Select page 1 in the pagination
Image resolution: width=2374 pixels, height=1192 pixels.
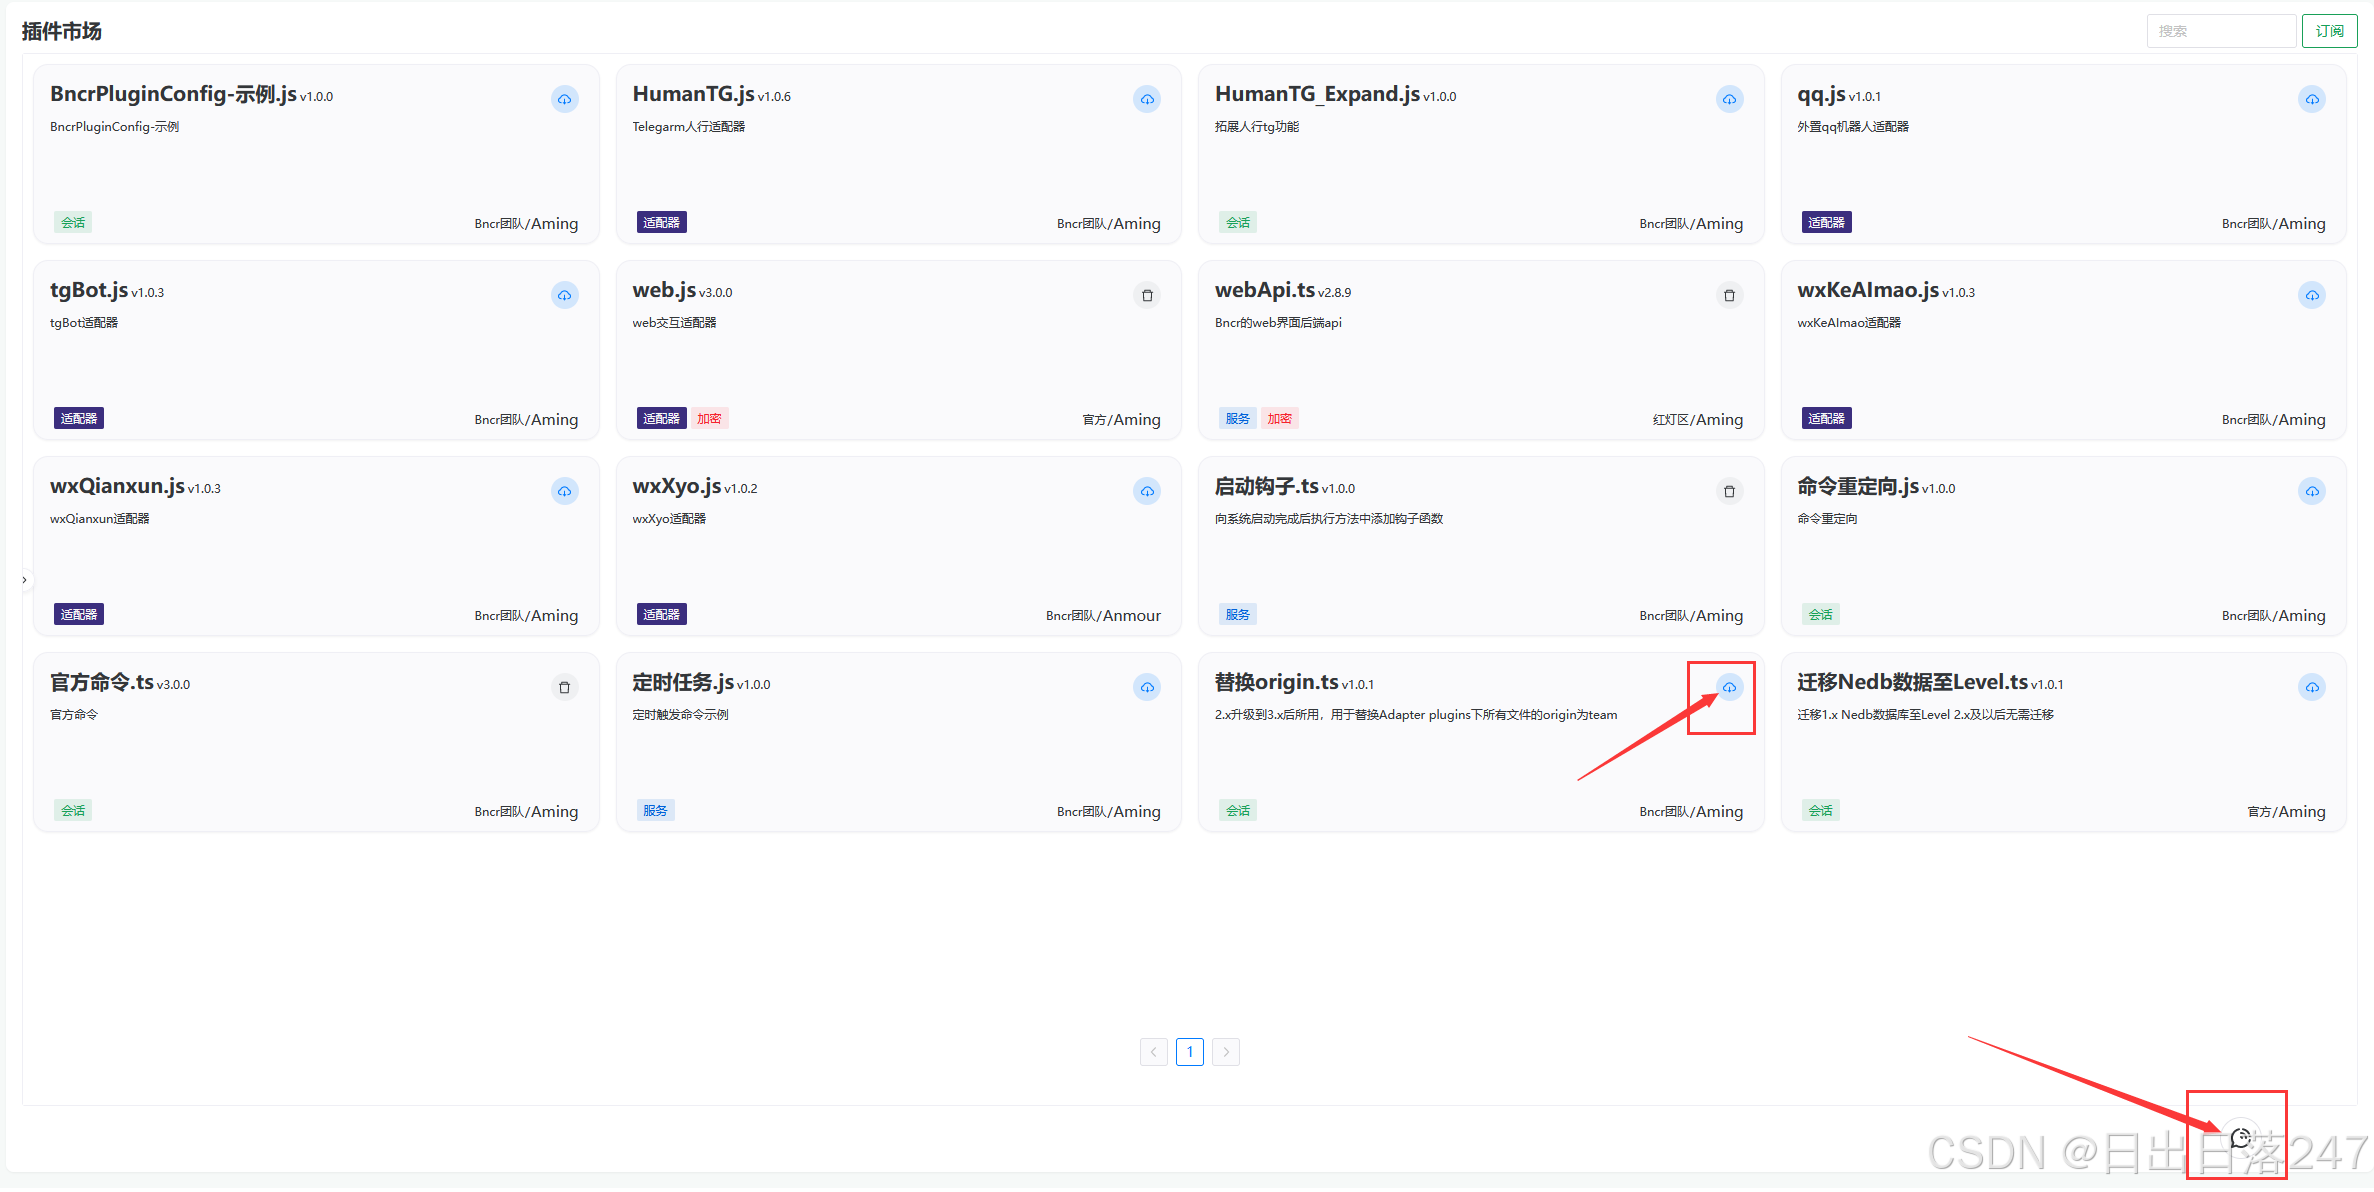[x=1189, y=1052]
